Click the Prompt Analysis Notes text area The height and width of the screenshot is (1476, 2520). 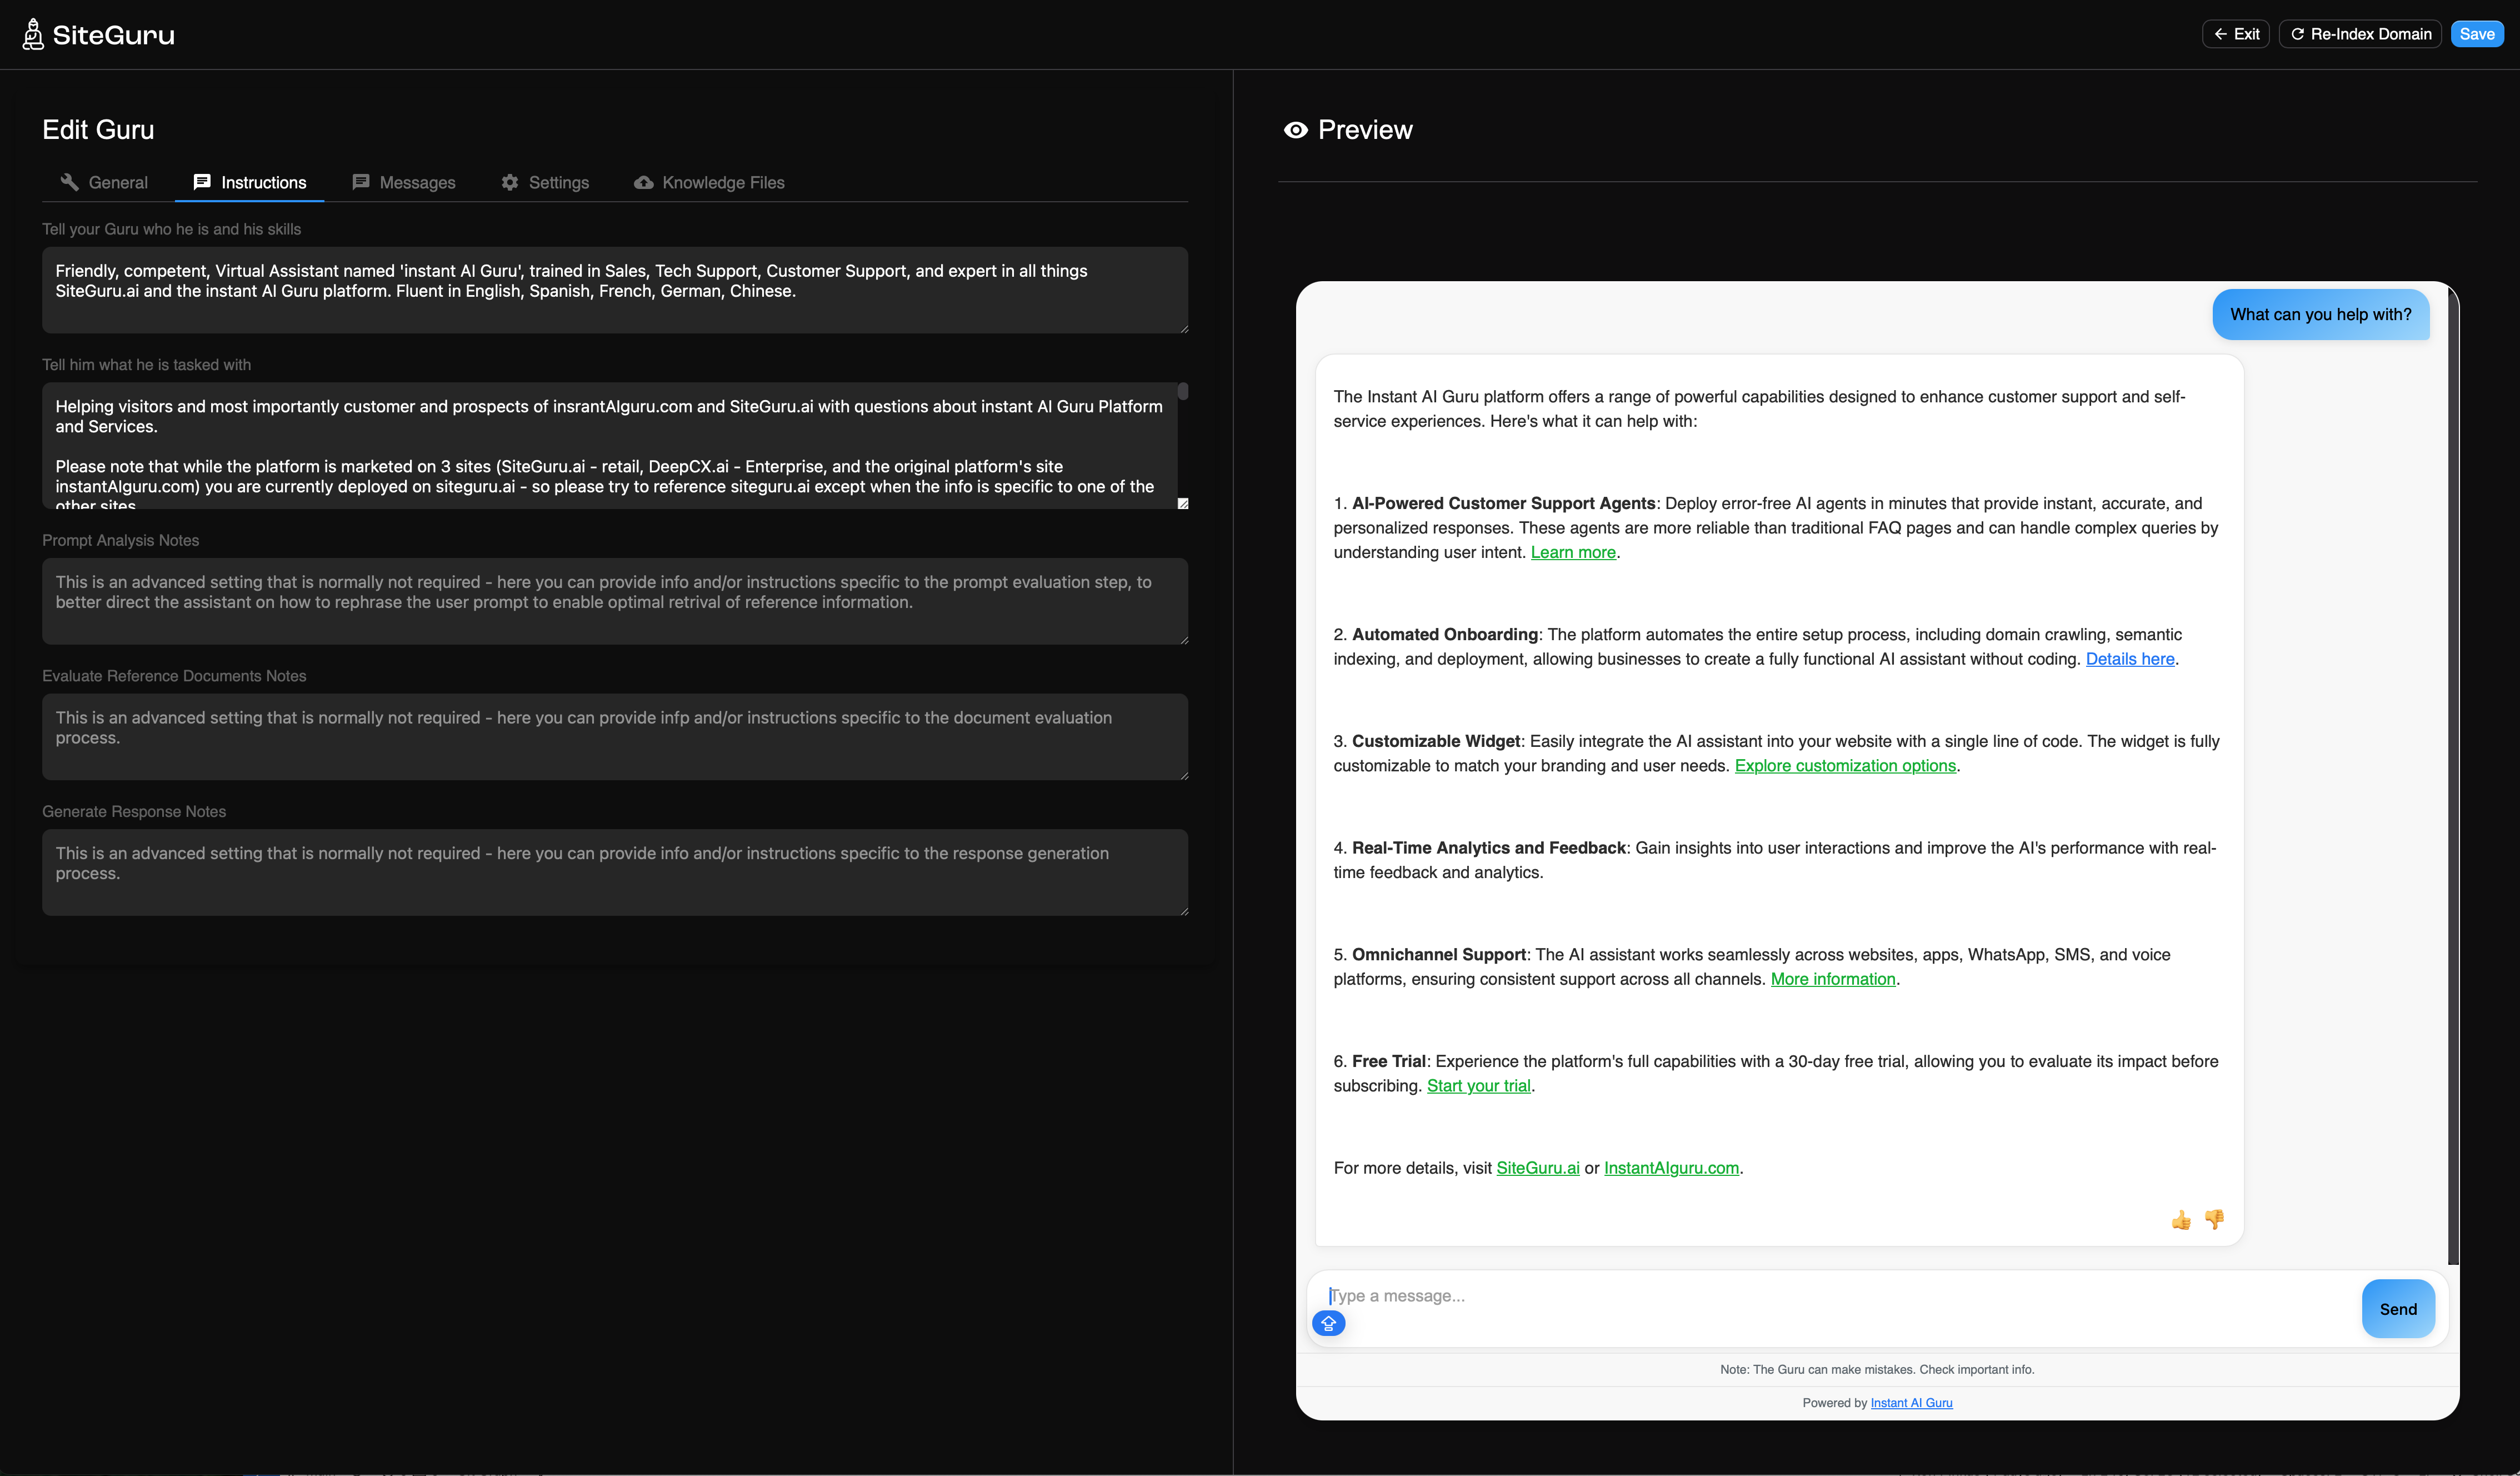pos(614,601)
